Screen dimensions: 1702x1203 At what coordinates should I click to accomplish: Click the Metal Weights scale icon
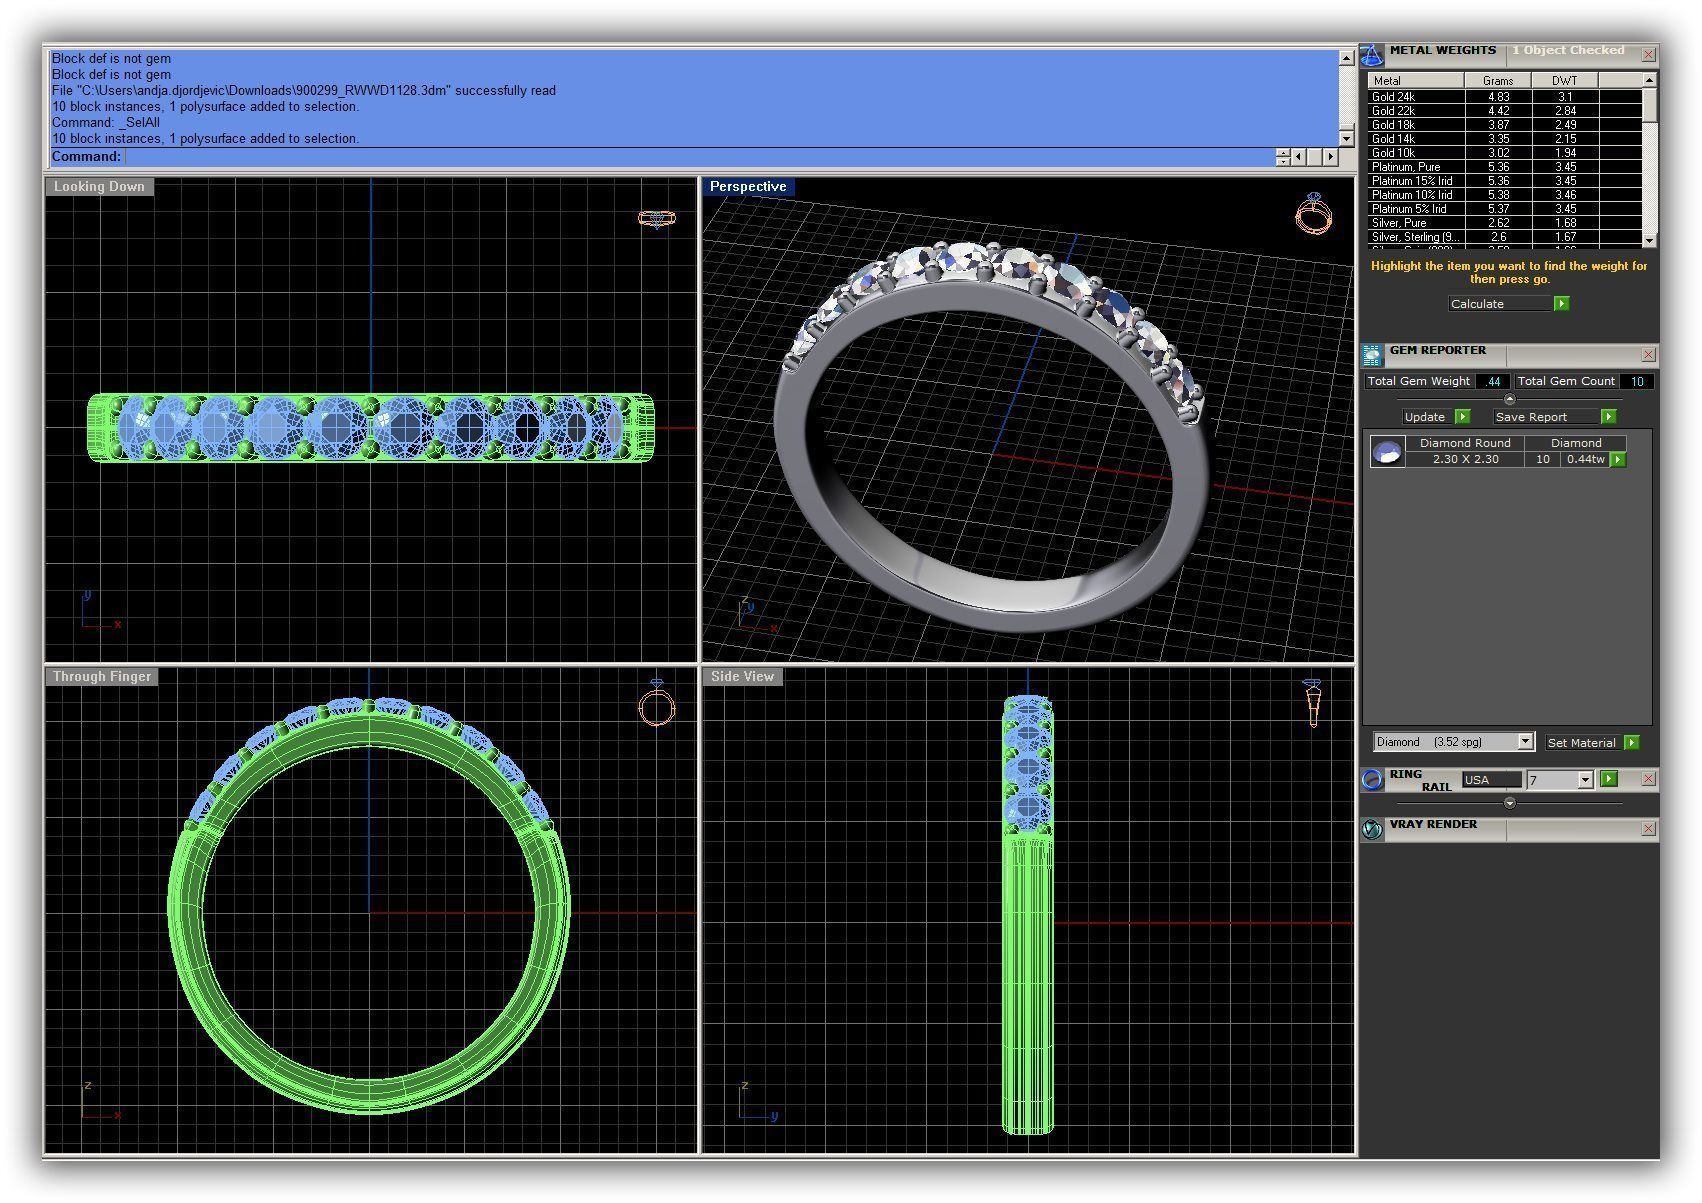pyautogui.click(x=1372, y=55)
